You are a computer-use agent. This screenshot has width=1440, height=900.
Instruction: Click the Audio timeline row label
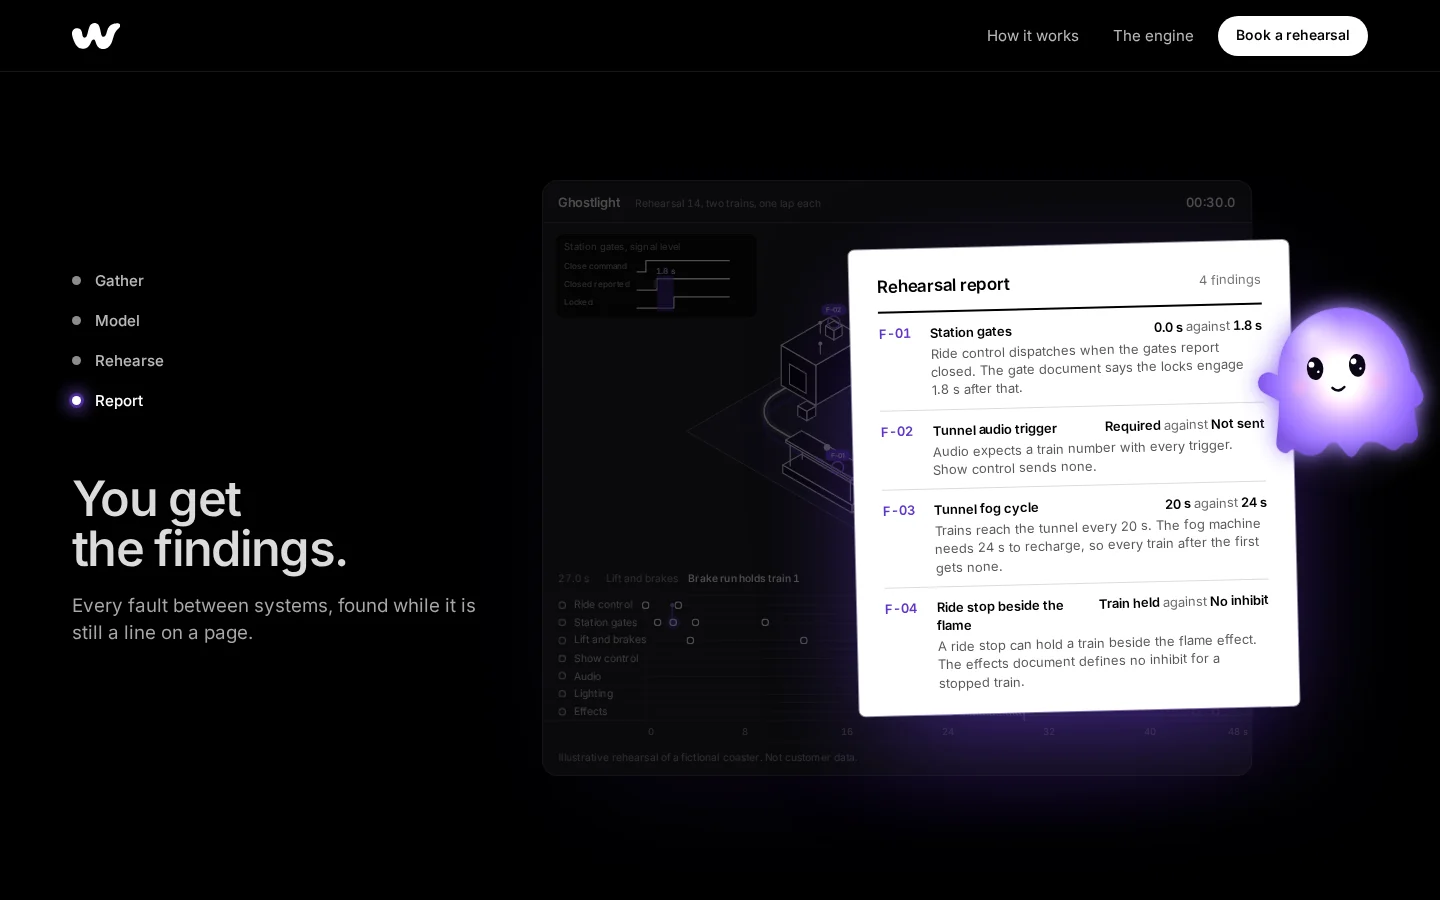point(587,677)
